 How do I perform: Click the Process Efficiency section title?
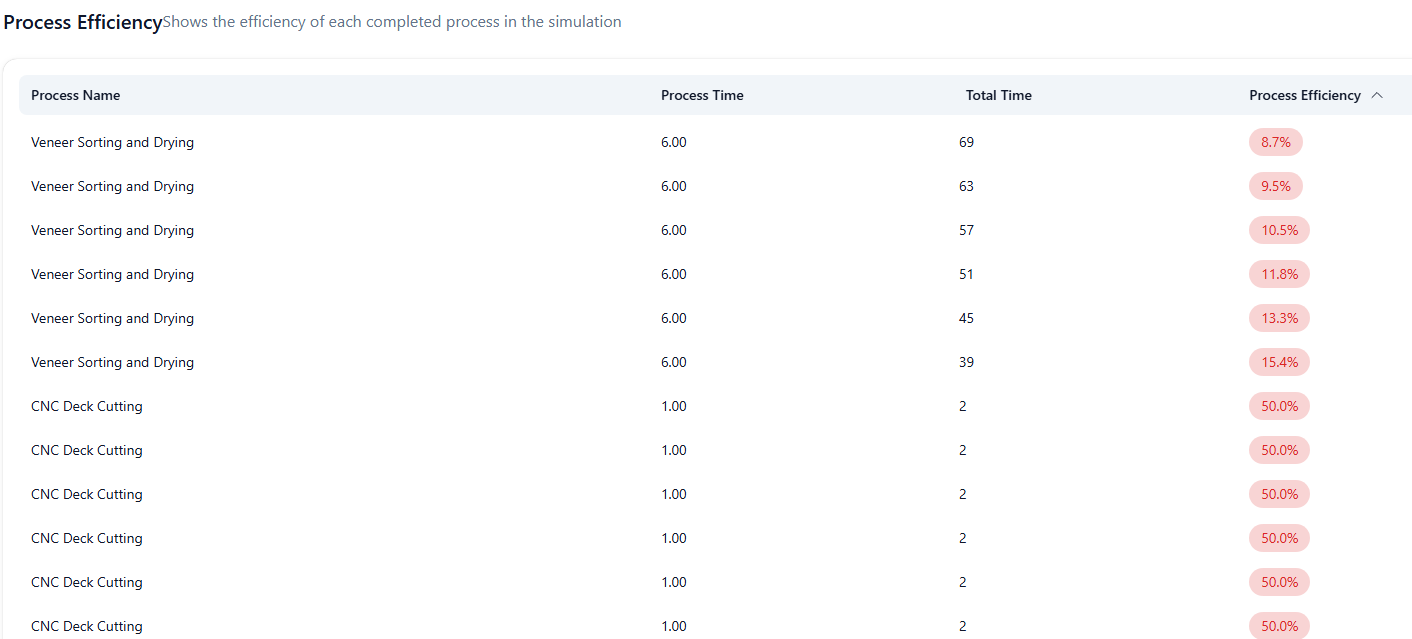(82, 22)
